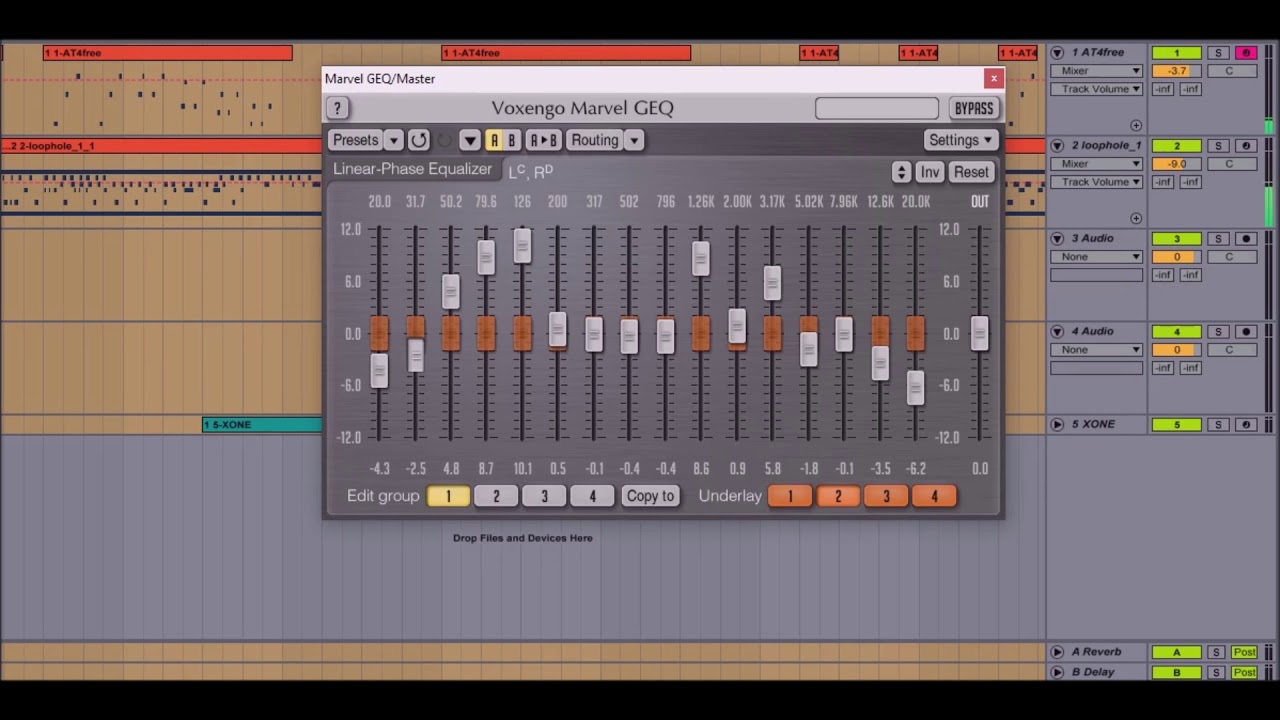1280x720 pixels.
Task: Solo track 1 AT4free
Action: point(1218,52)
